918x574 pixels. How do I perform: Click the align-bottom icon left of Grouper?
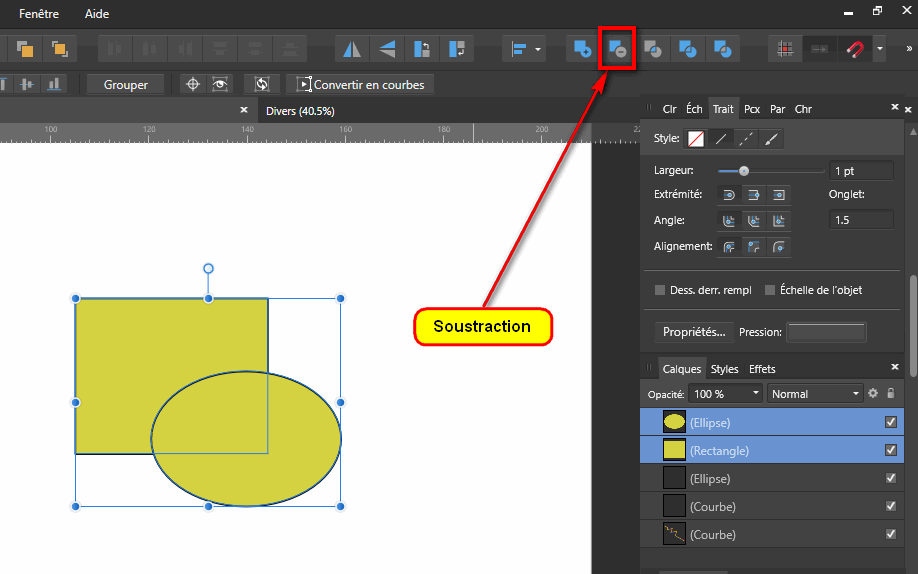pos(54,84)
